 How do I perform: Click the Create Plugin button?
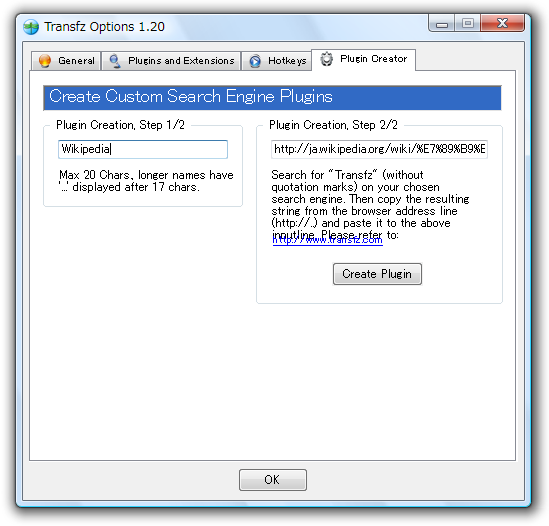[377, 274]
